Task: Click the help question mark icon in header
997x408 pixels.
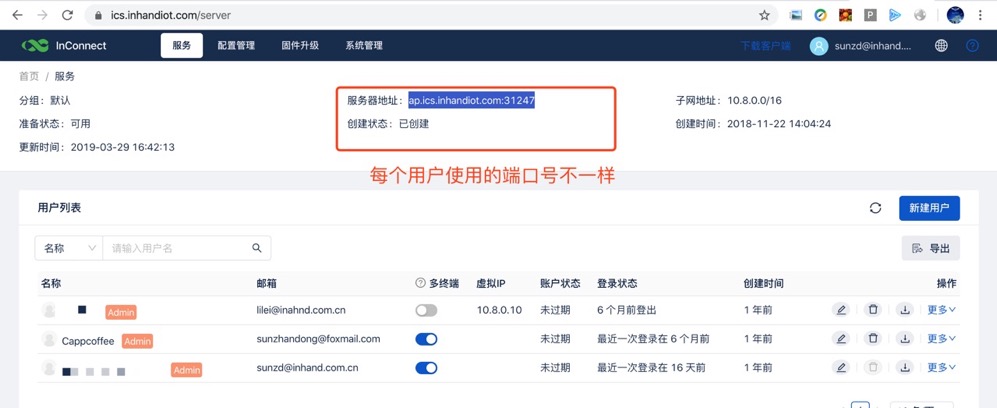Action: (972, 46)
